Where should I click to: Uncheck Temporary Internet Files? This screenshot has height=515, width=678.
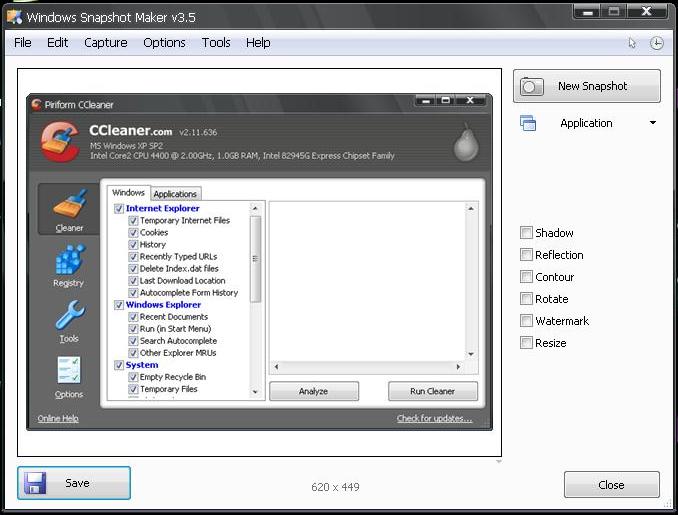coord(133,221)
